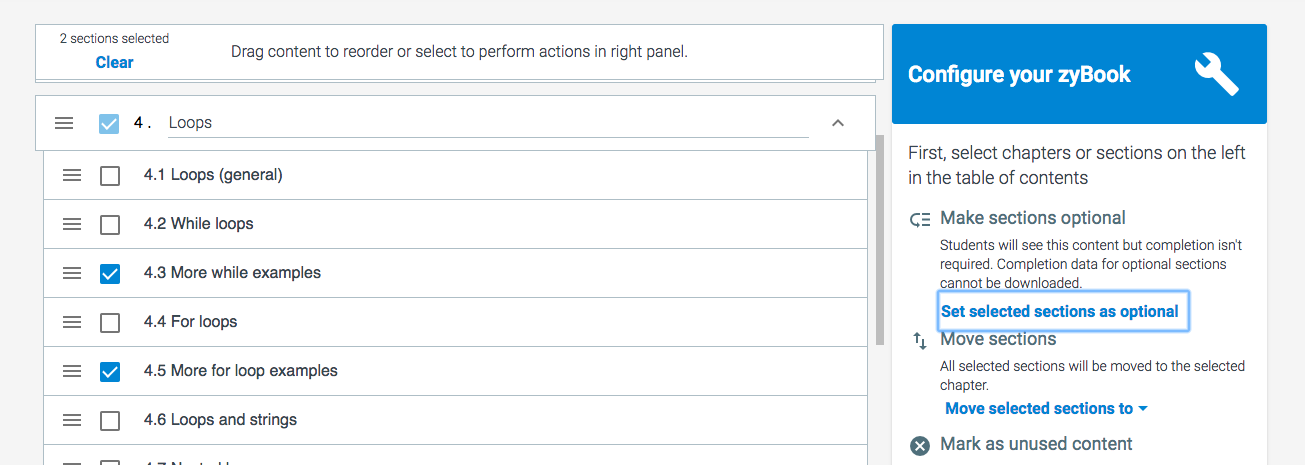
Task: Uncheck the 4.3 More while examples checkbox
Action: click(x=110, y=273)
